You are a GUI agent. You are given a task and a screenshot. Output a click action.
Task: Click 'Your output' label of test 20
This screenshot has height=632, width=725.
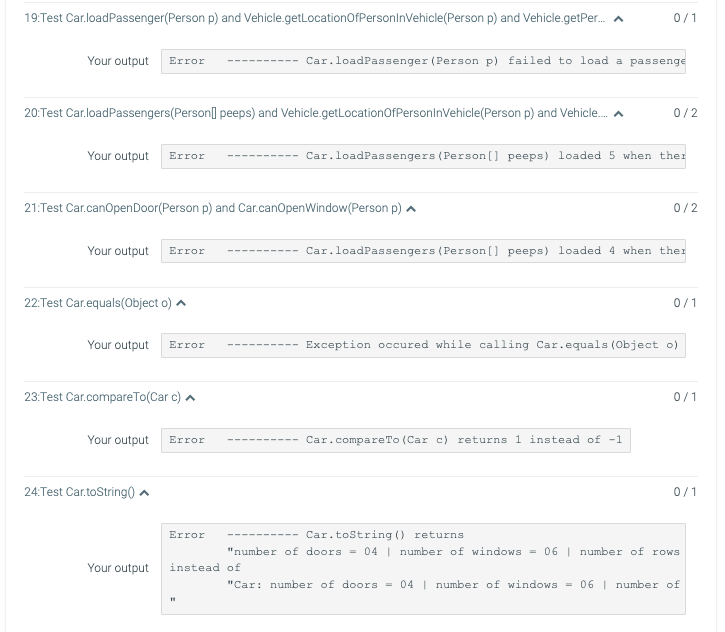click(118, 156)
